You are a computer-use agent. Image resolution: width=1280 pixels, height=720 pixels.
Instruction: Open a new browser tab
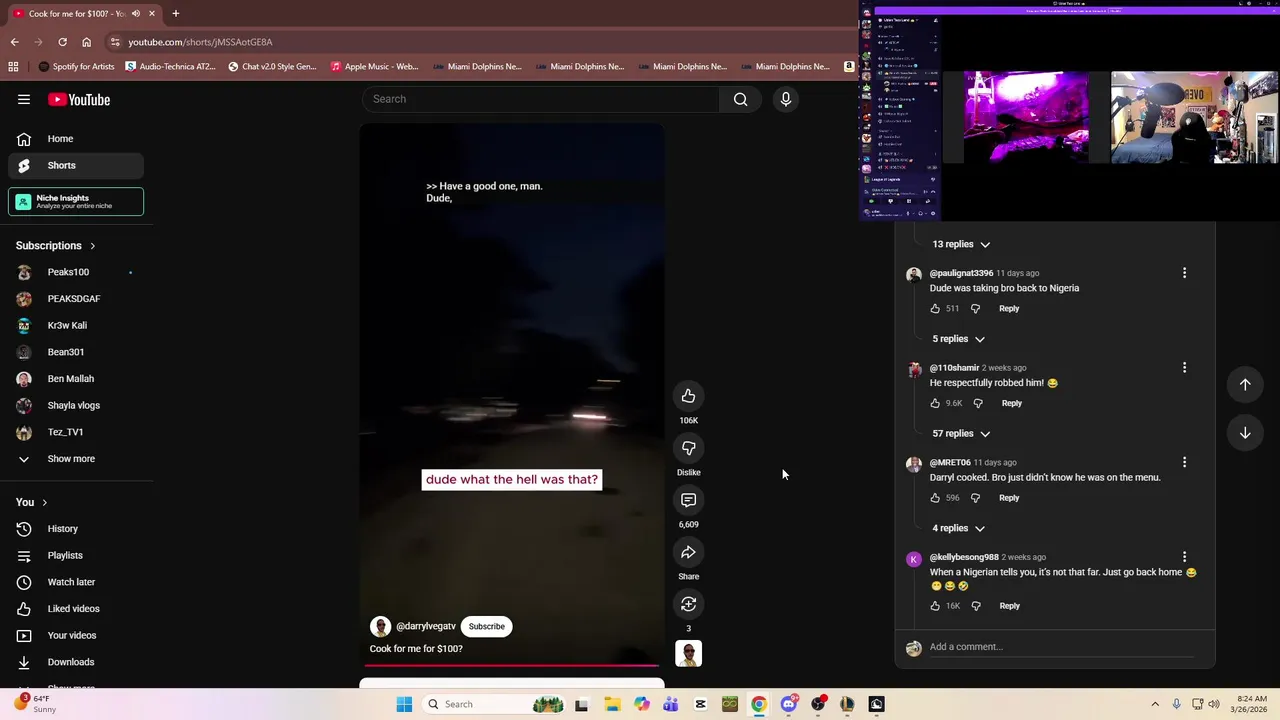[175, 13]
